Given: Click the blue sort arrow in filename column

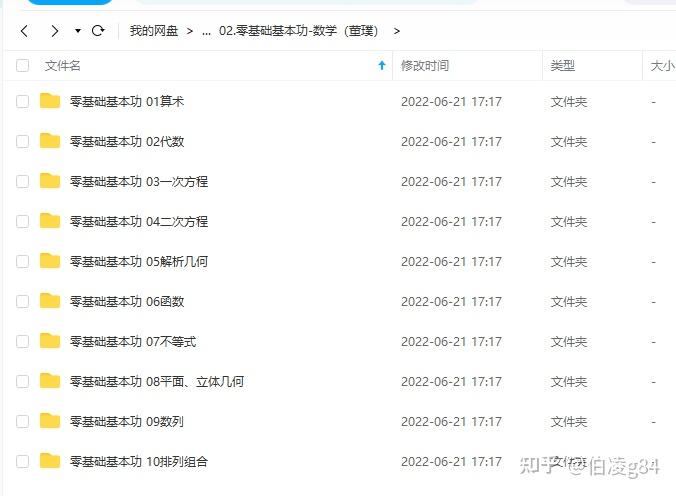Looking at the screenshot, I should click(x=382, y=66).
